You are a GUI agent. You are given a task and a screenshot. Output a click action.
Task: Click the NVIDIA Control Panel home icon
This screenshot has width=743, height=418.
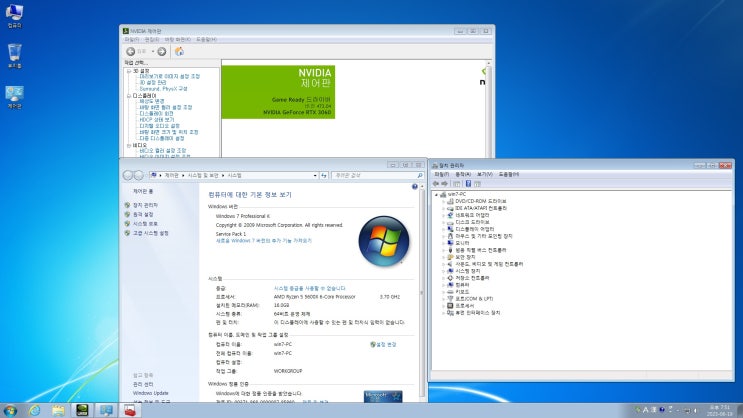click(x=180, y=51)
